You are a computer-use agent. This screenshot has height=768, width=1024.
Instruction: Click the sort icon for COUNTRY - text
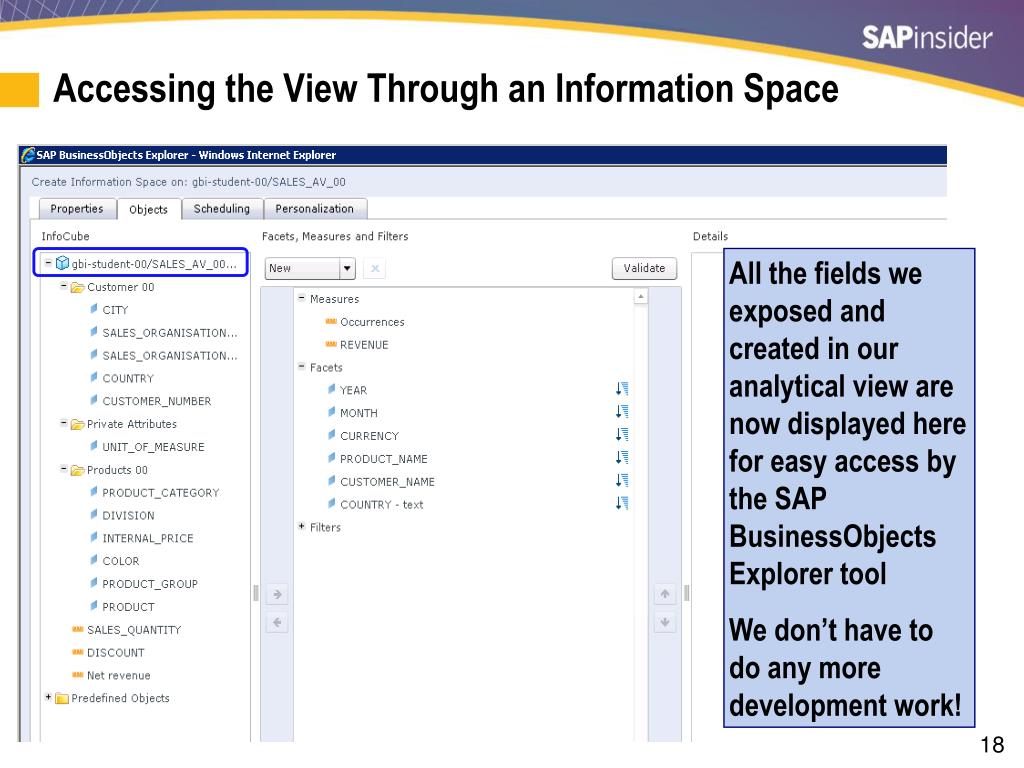(x=622, y=504)
